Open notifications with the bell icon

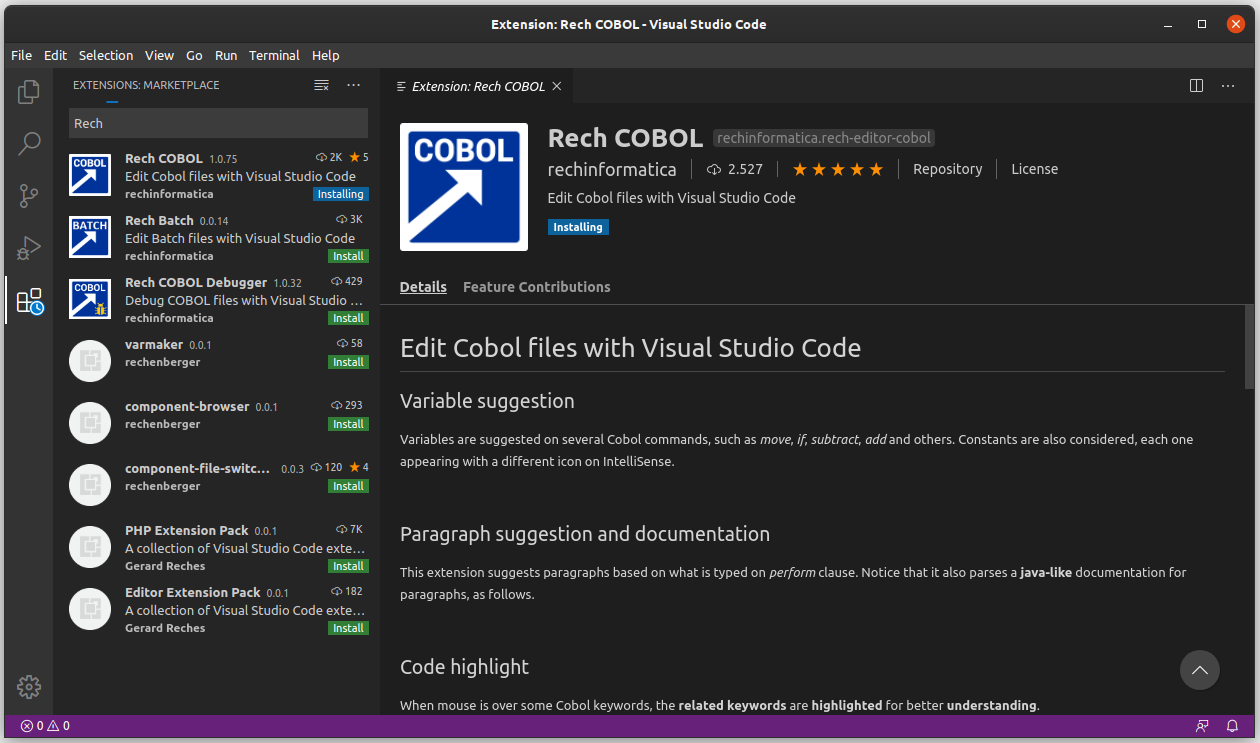pos(1232,726)
